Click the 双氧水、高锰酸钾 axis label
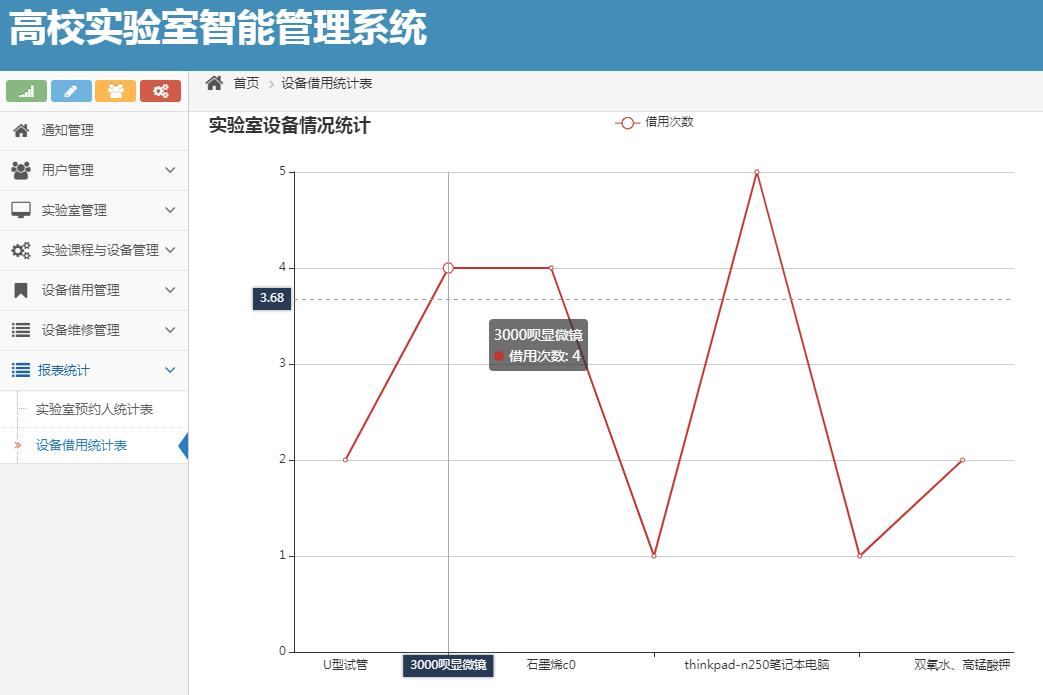The width and height of the screenshot is (1043, 695). [962, 664]
